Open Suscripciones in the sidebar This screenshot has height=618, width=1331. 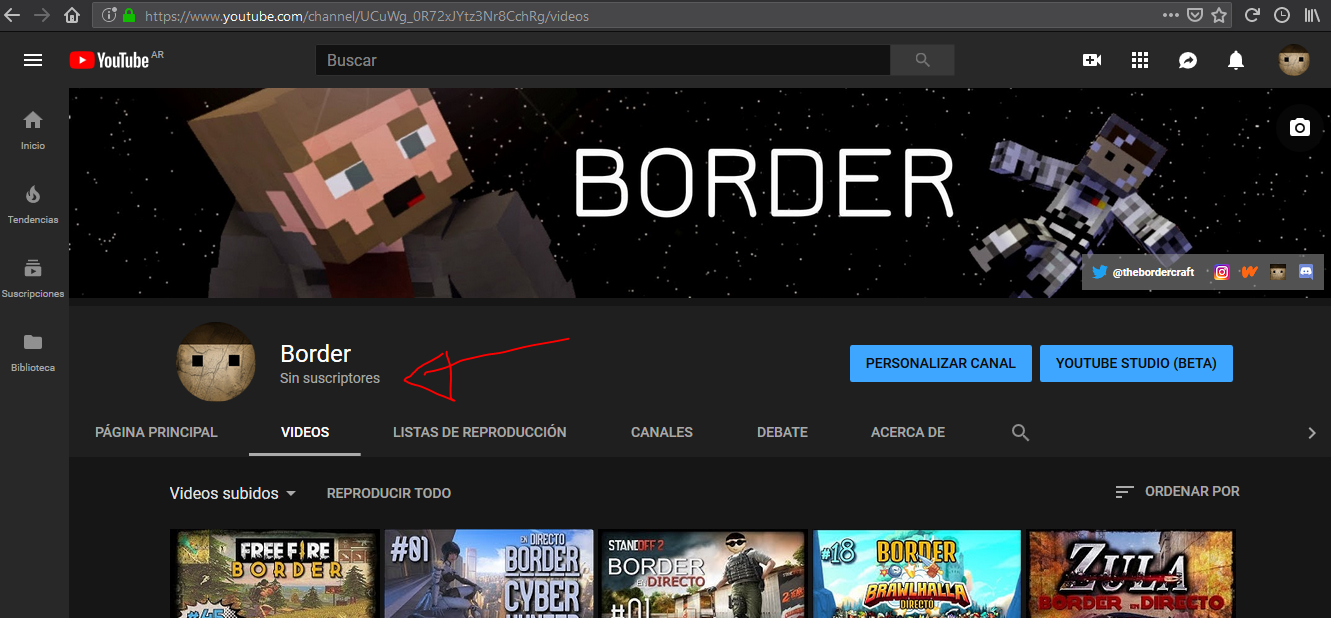coord(33,278)
